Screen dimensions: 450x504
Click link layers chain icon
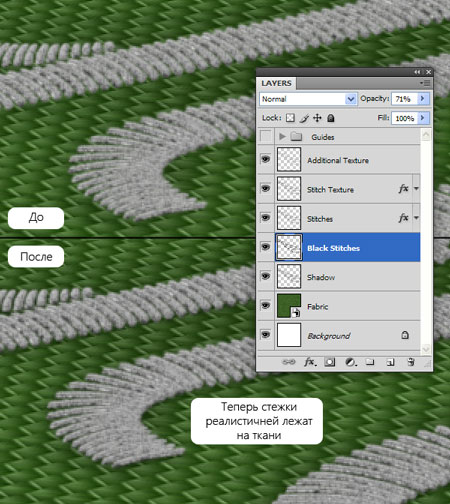coord(289,362)
